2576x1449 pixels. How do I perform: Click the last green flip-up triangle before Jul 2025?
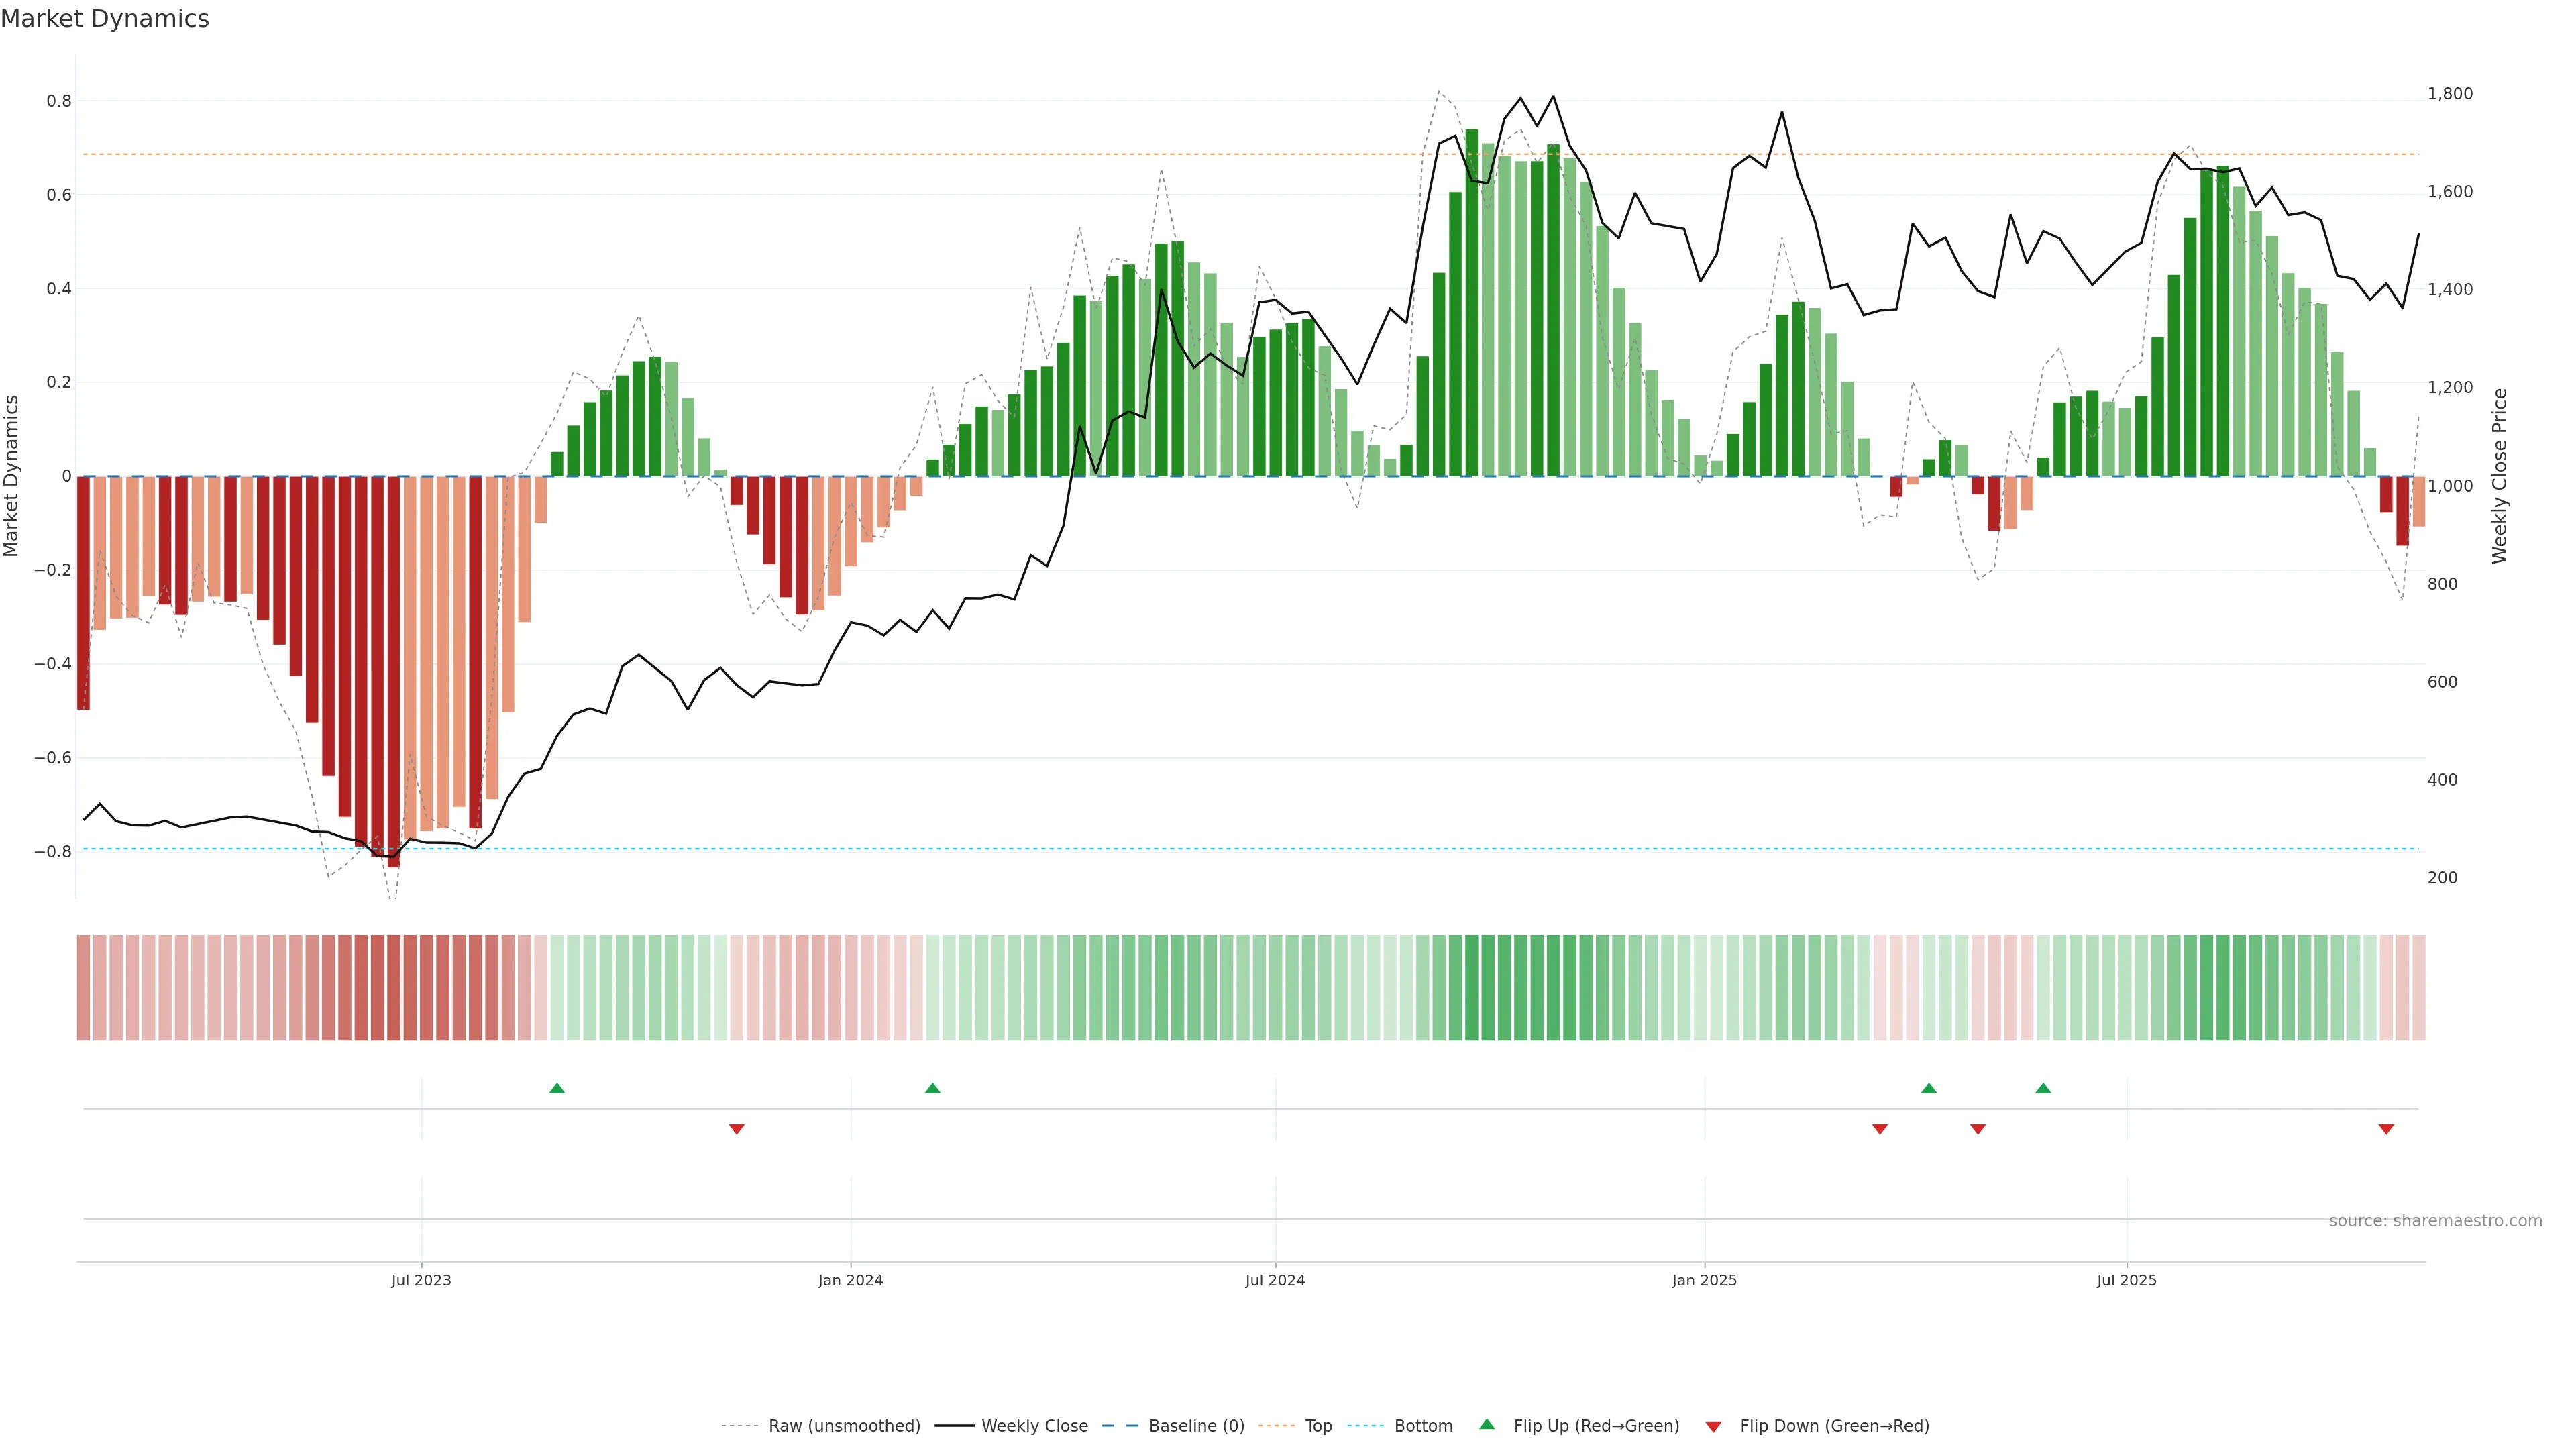[2043, 1088]
